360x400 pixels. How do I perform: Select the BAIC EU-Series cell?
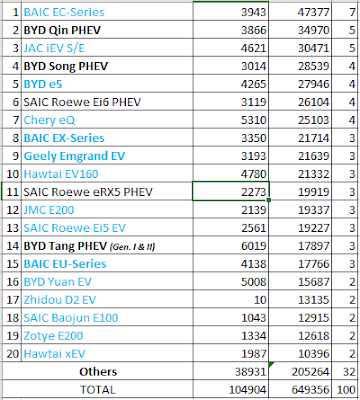107,264
